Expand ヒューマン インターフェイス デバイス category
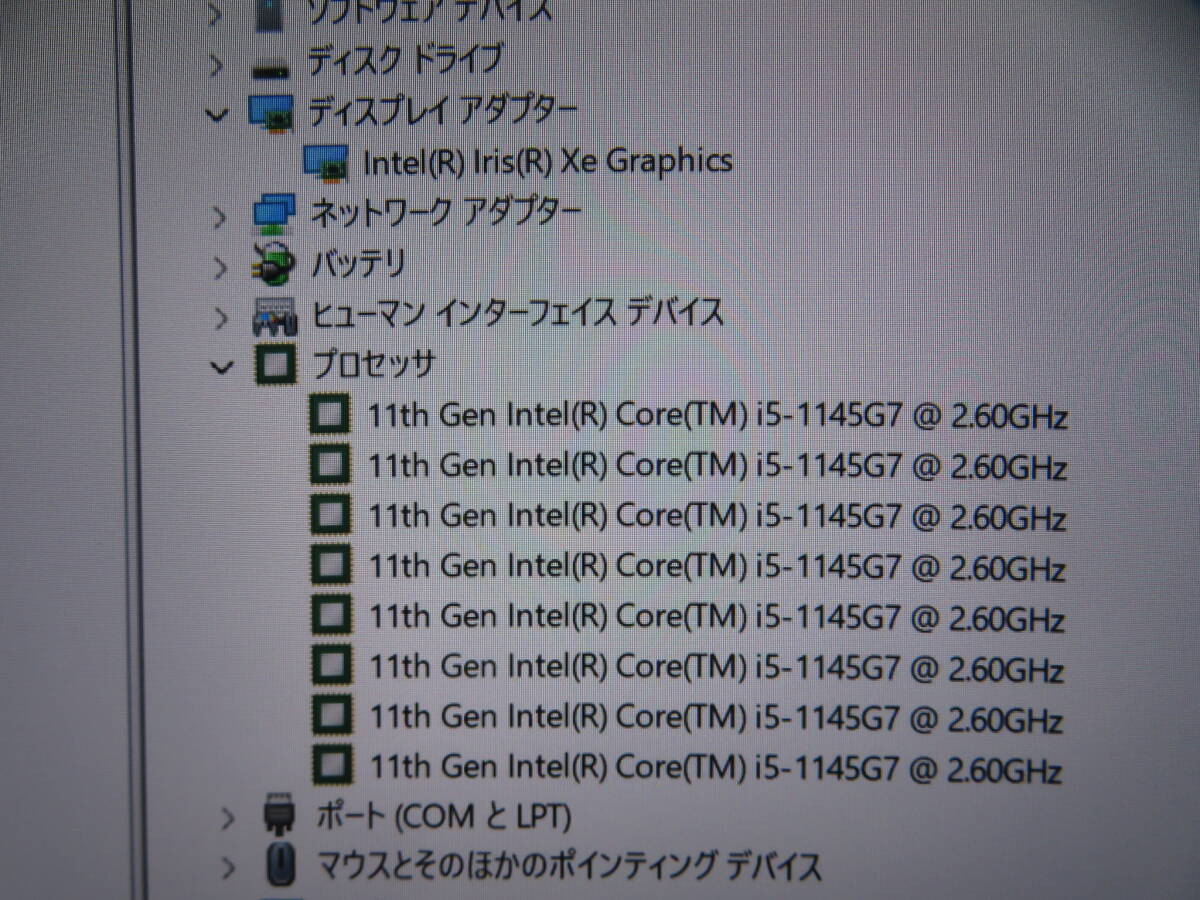The image size is (1200, 900). pos(221,318)
